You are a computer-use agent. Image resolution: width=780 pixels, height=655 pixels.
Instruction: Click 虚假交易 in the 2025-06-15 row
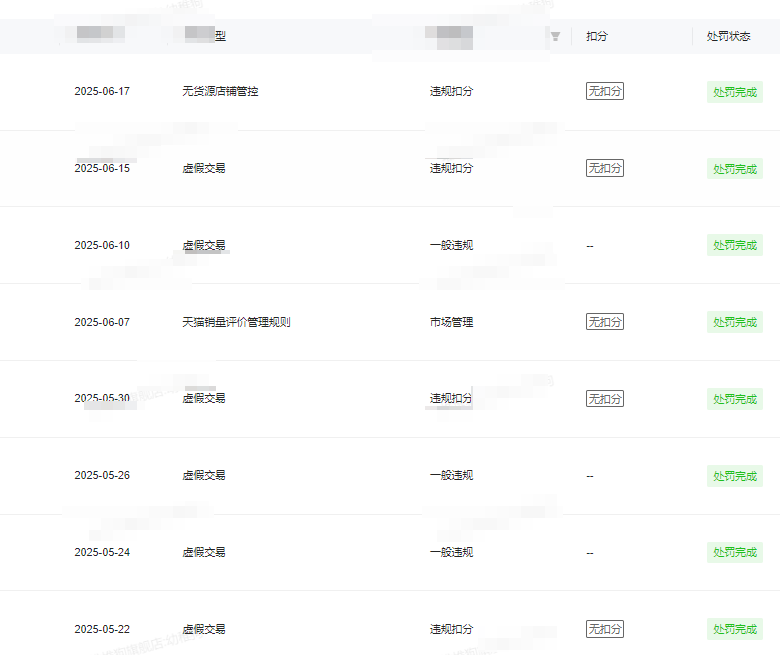click(x=203, y=169)
